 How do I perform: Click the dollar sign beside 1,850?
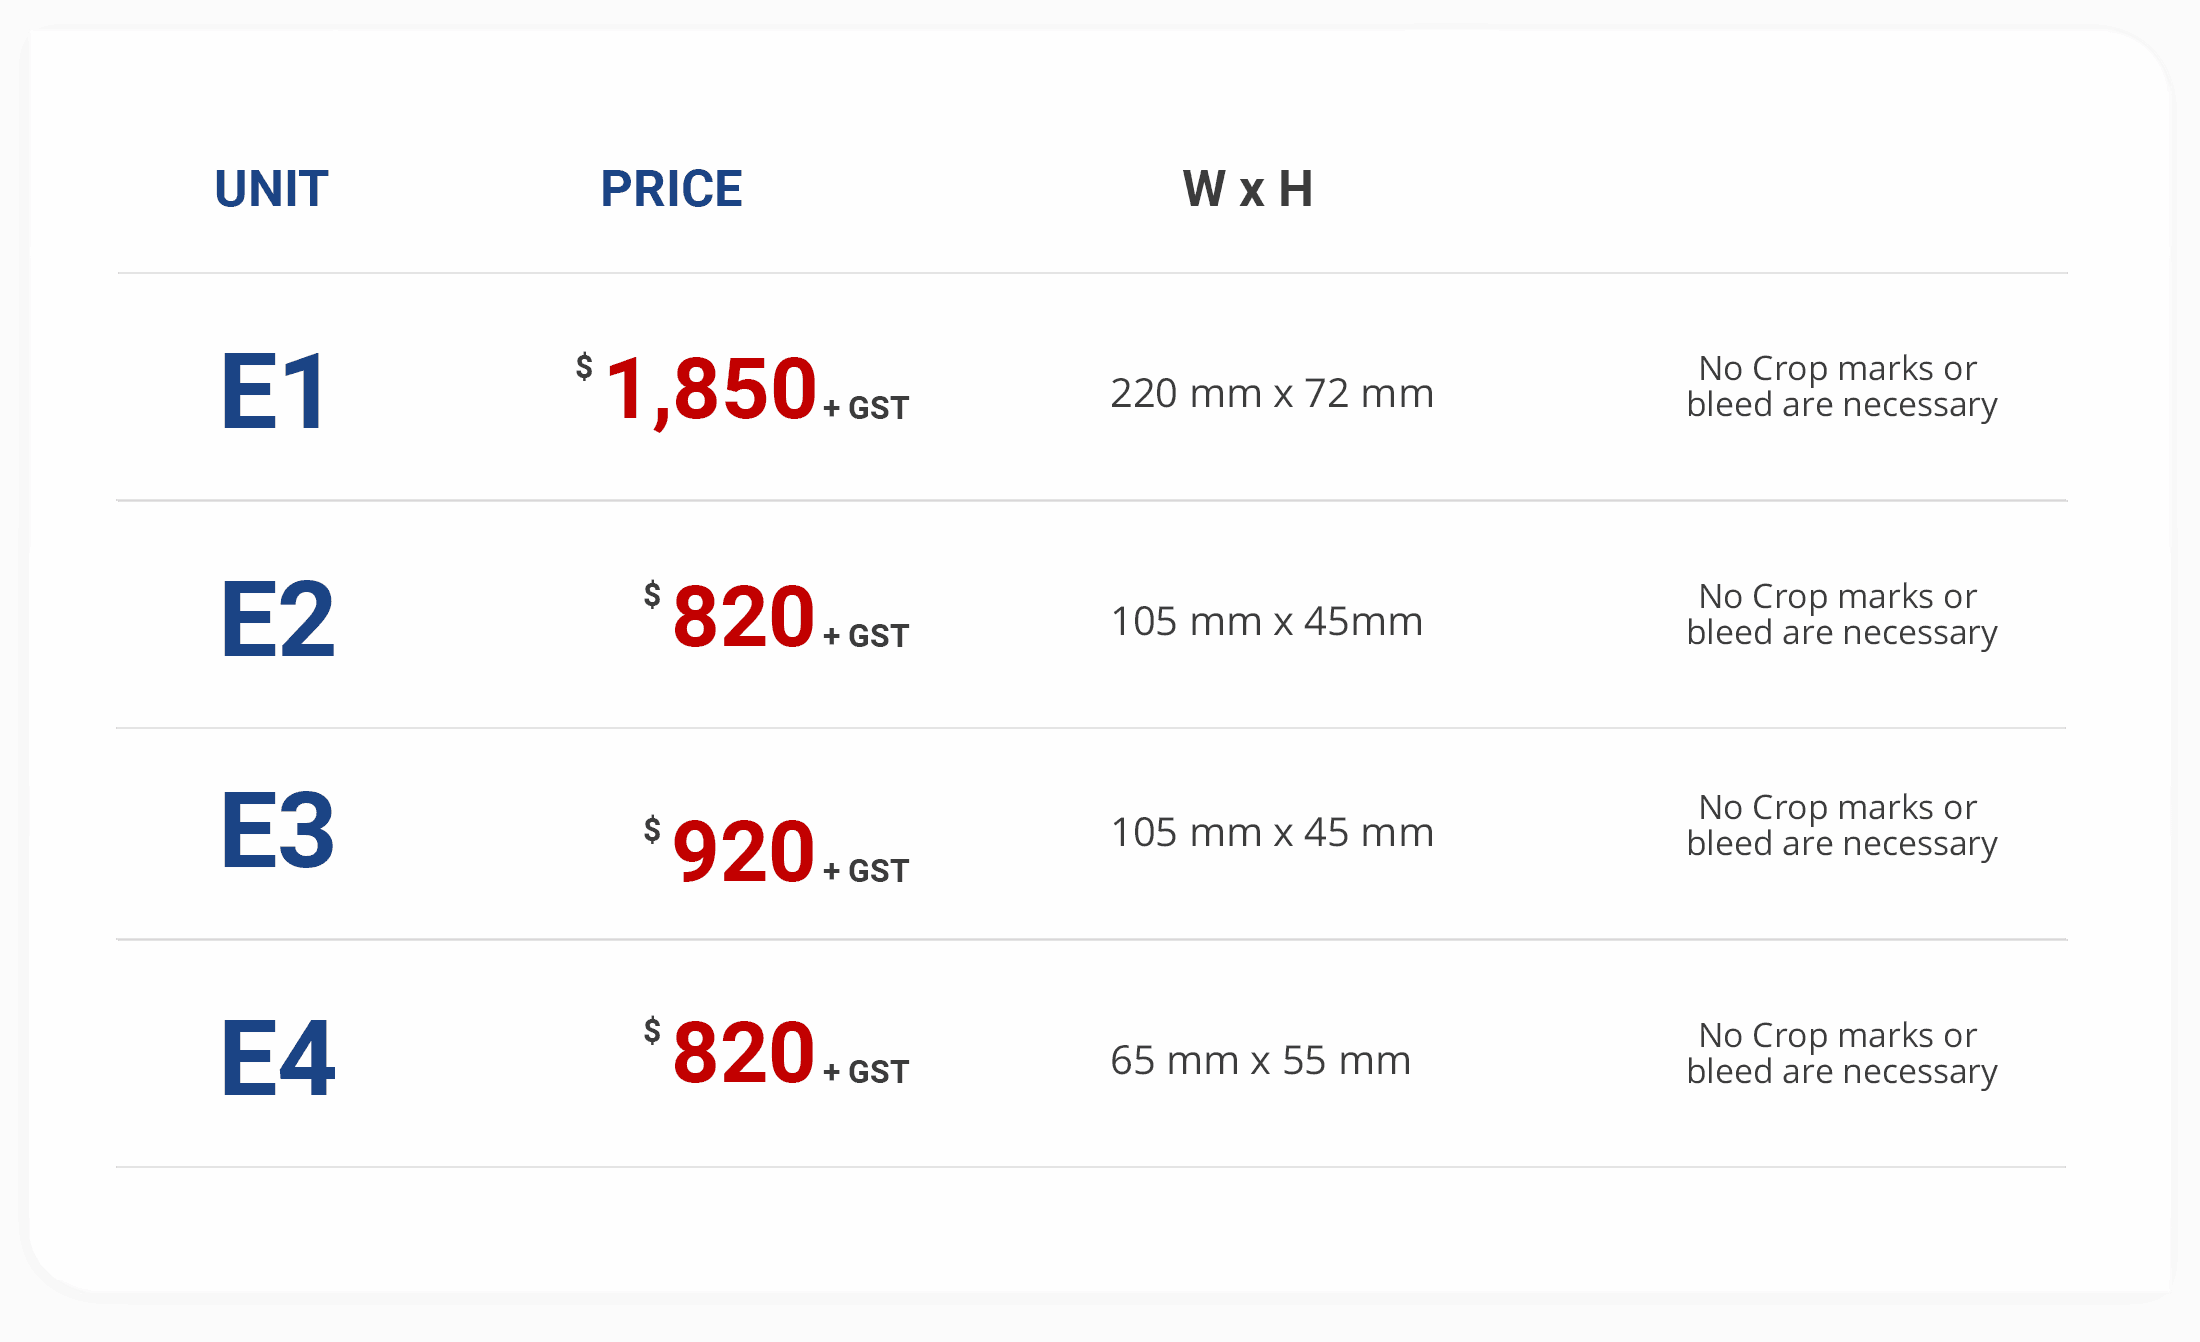[x=584, y=366]
